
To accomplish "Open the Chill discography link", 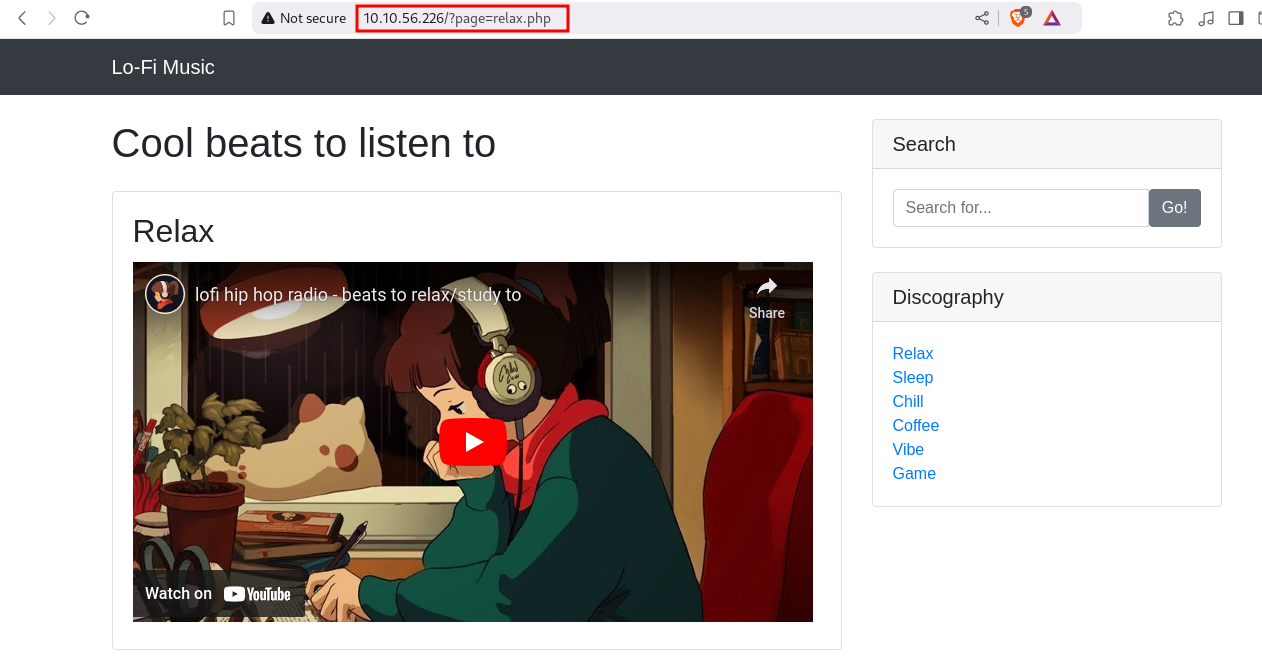I will (908, 402).
